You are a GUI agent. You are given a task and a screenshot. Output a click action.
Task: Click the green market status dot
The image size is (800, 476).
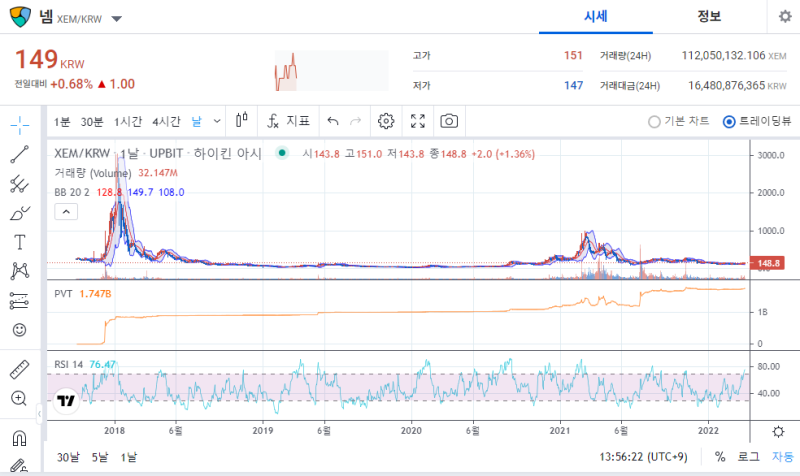282,153
